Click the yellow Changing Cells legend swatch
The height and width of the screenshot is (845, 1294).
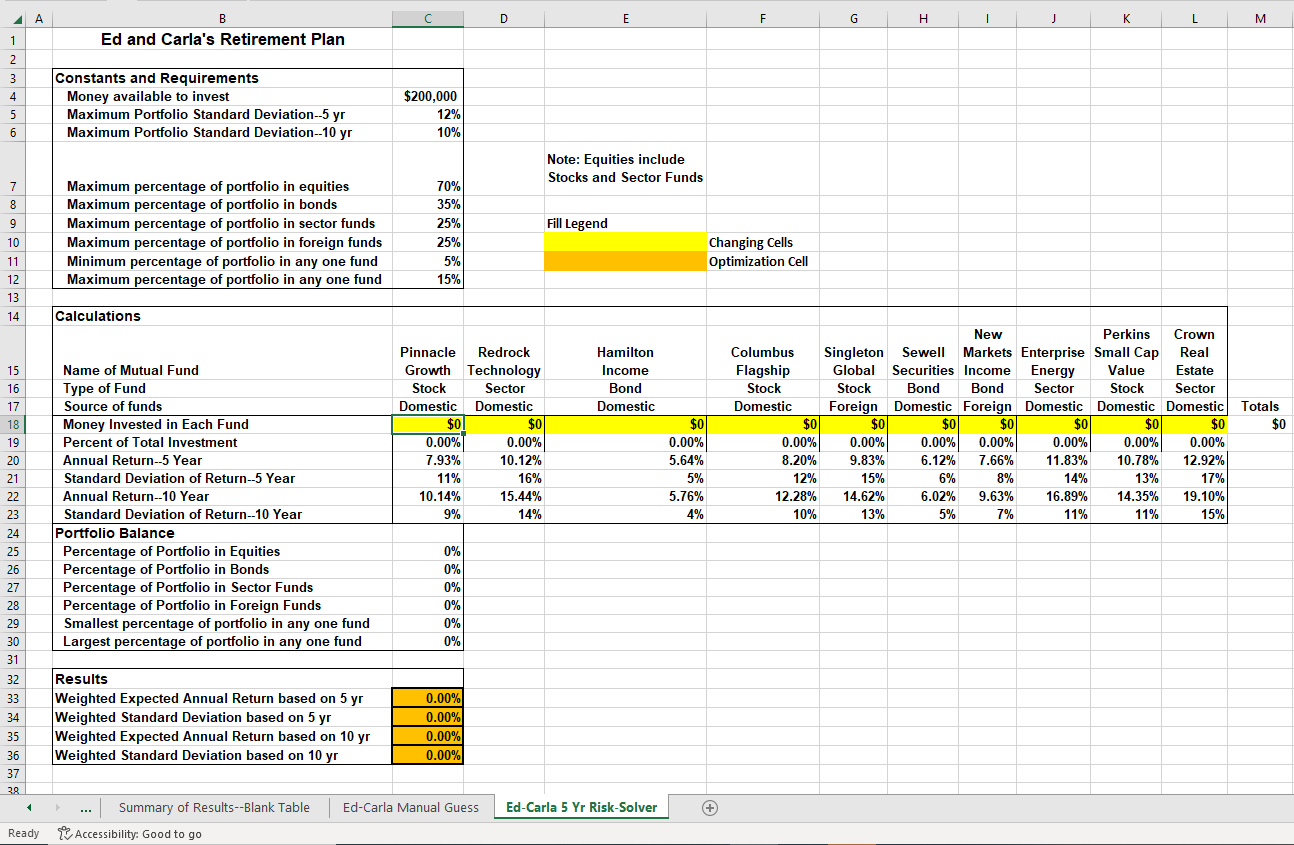point(625,242)
